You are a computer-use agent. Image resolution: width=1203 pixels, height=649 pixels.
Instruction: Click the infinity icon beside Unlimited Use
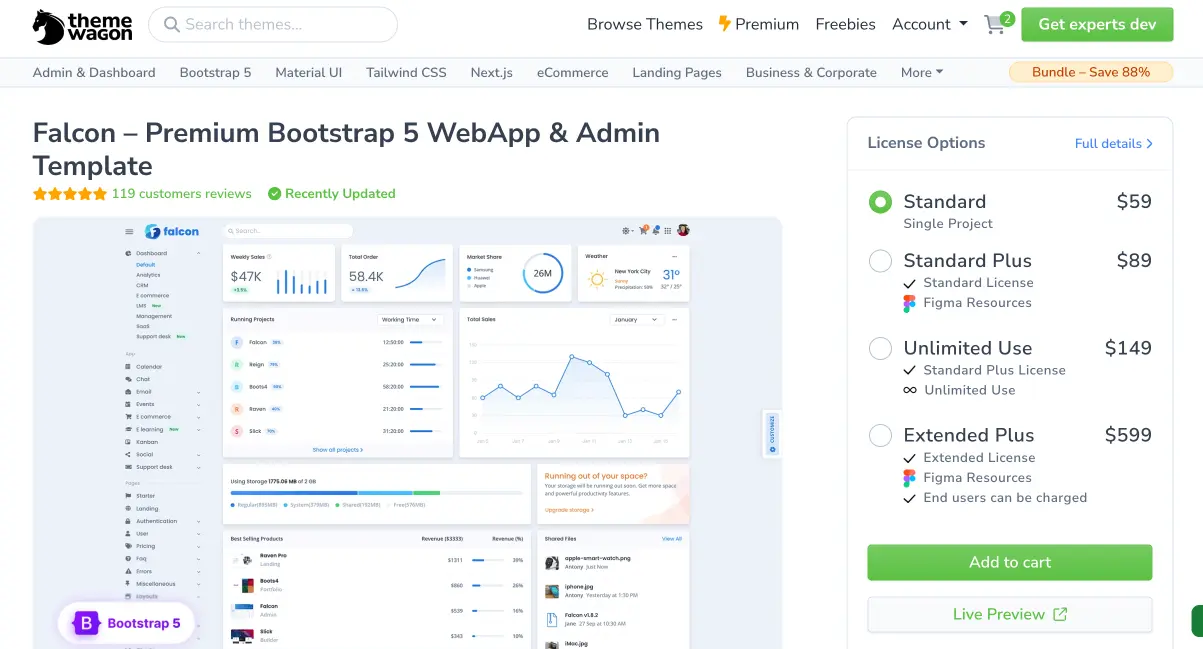click(x=910, y=390)
